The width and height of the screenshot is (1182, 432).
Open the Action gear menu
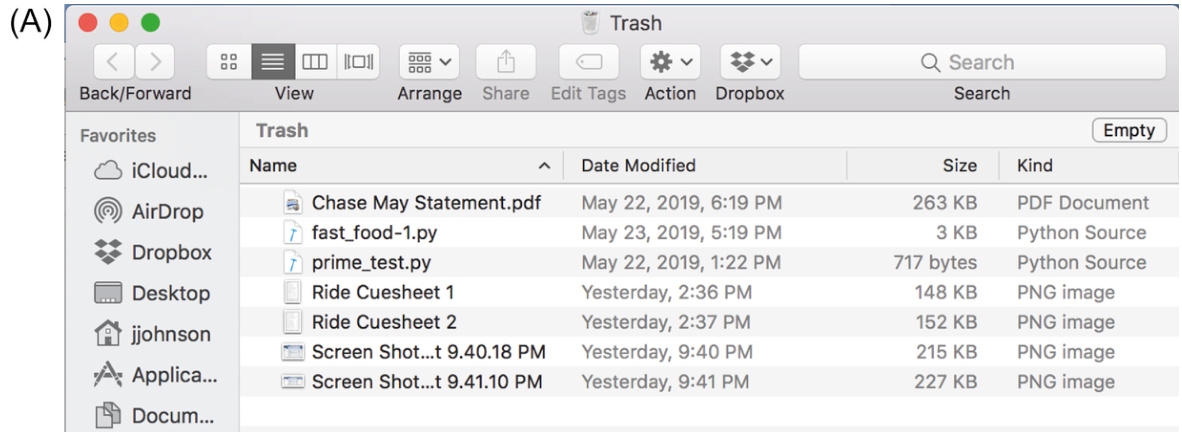670,62
